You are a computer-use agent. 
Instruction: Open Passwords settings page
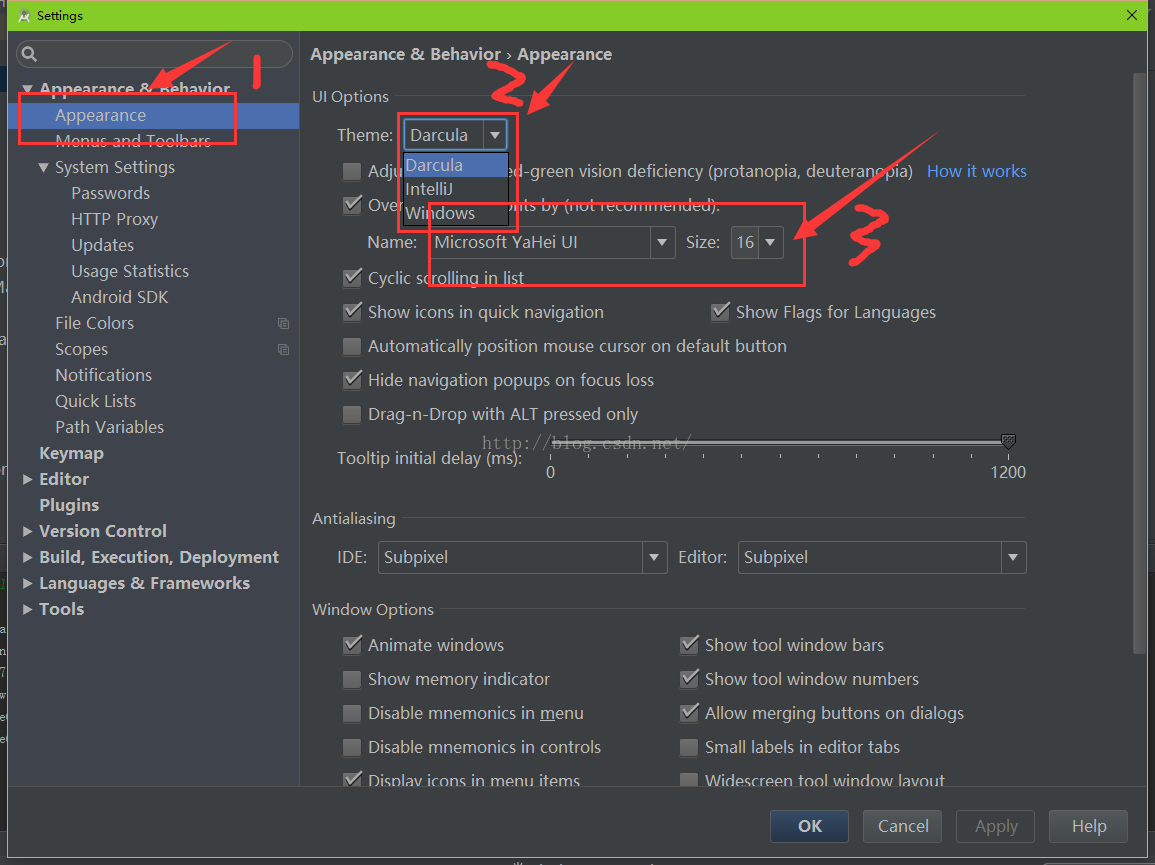110,194
